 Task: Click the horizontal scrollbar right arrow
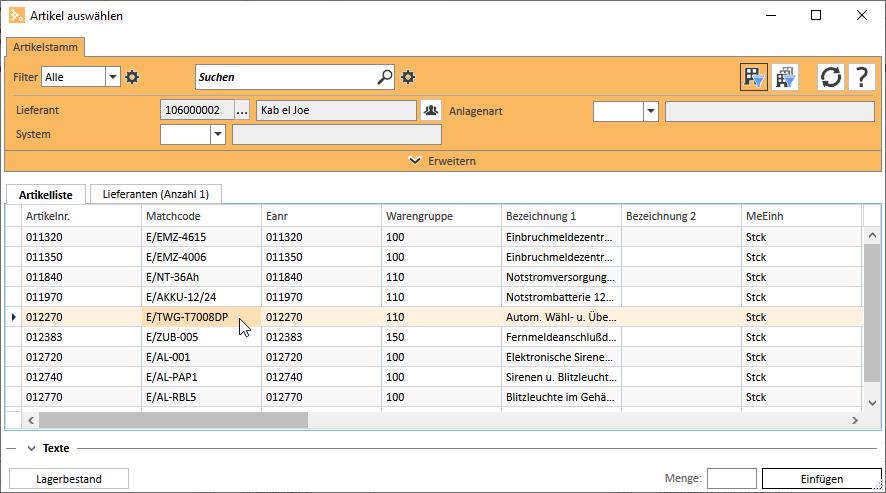[x=854, y=420]
